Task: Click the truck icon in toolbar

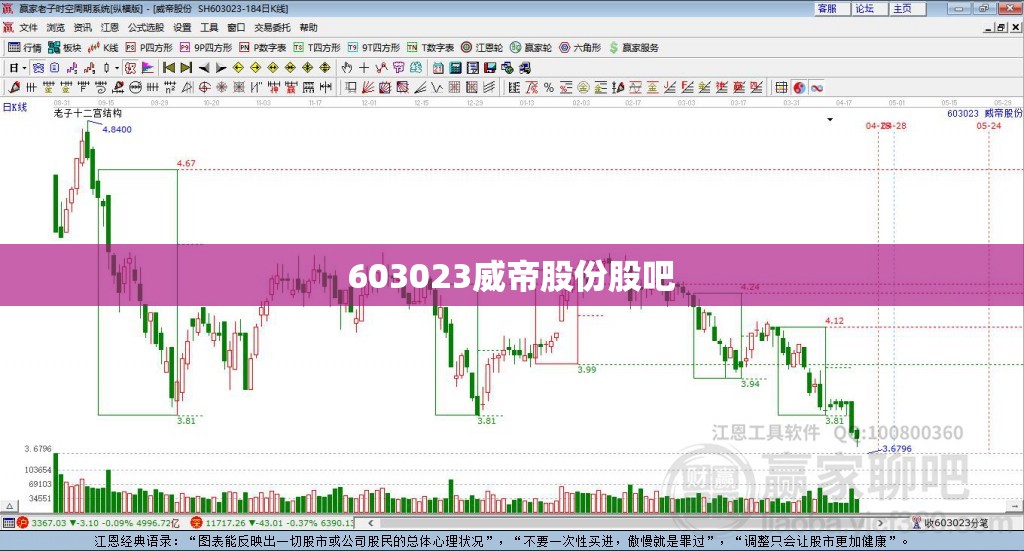Action: (524, 68)
